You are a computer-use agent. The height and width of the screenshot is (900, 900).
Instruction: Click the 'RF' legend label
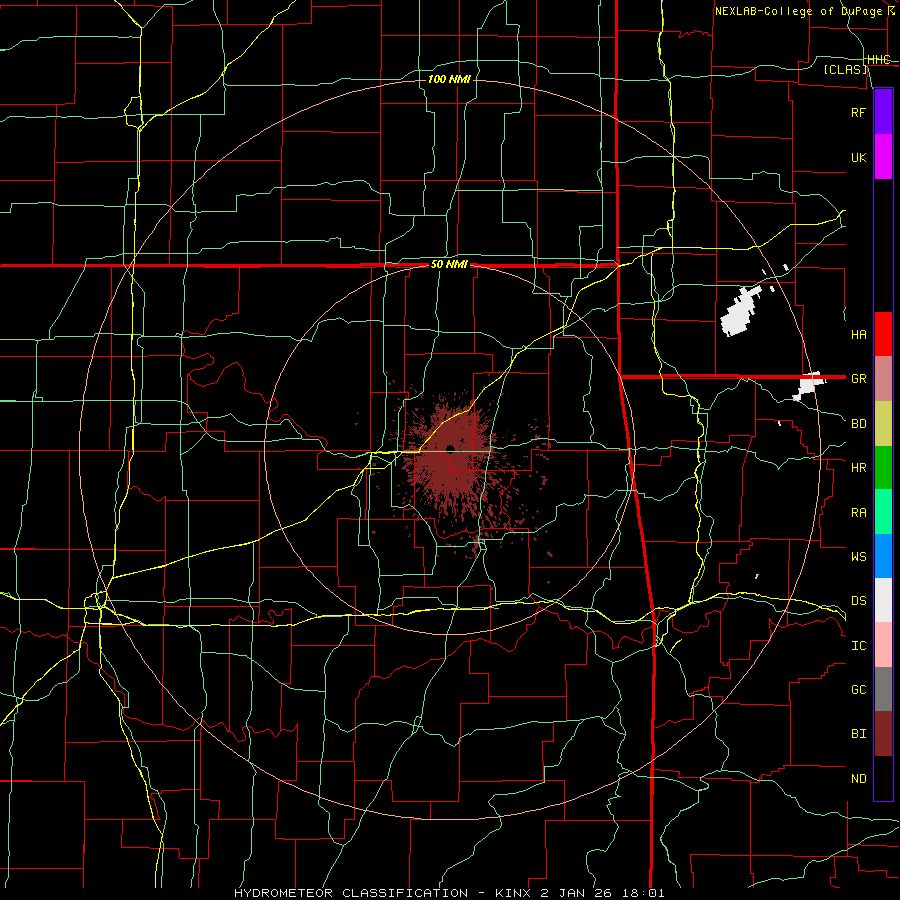859,112
